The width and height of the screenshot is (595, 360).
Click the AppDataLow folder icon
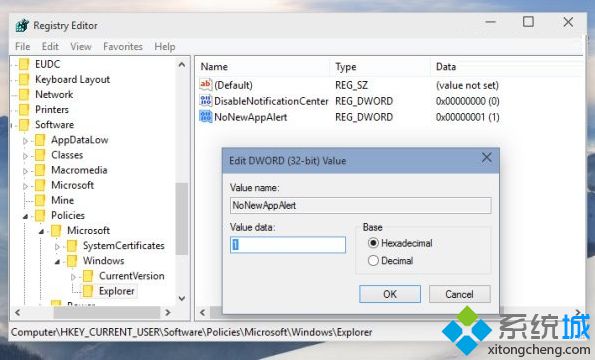pyautogui.click(x=40, y=140)
